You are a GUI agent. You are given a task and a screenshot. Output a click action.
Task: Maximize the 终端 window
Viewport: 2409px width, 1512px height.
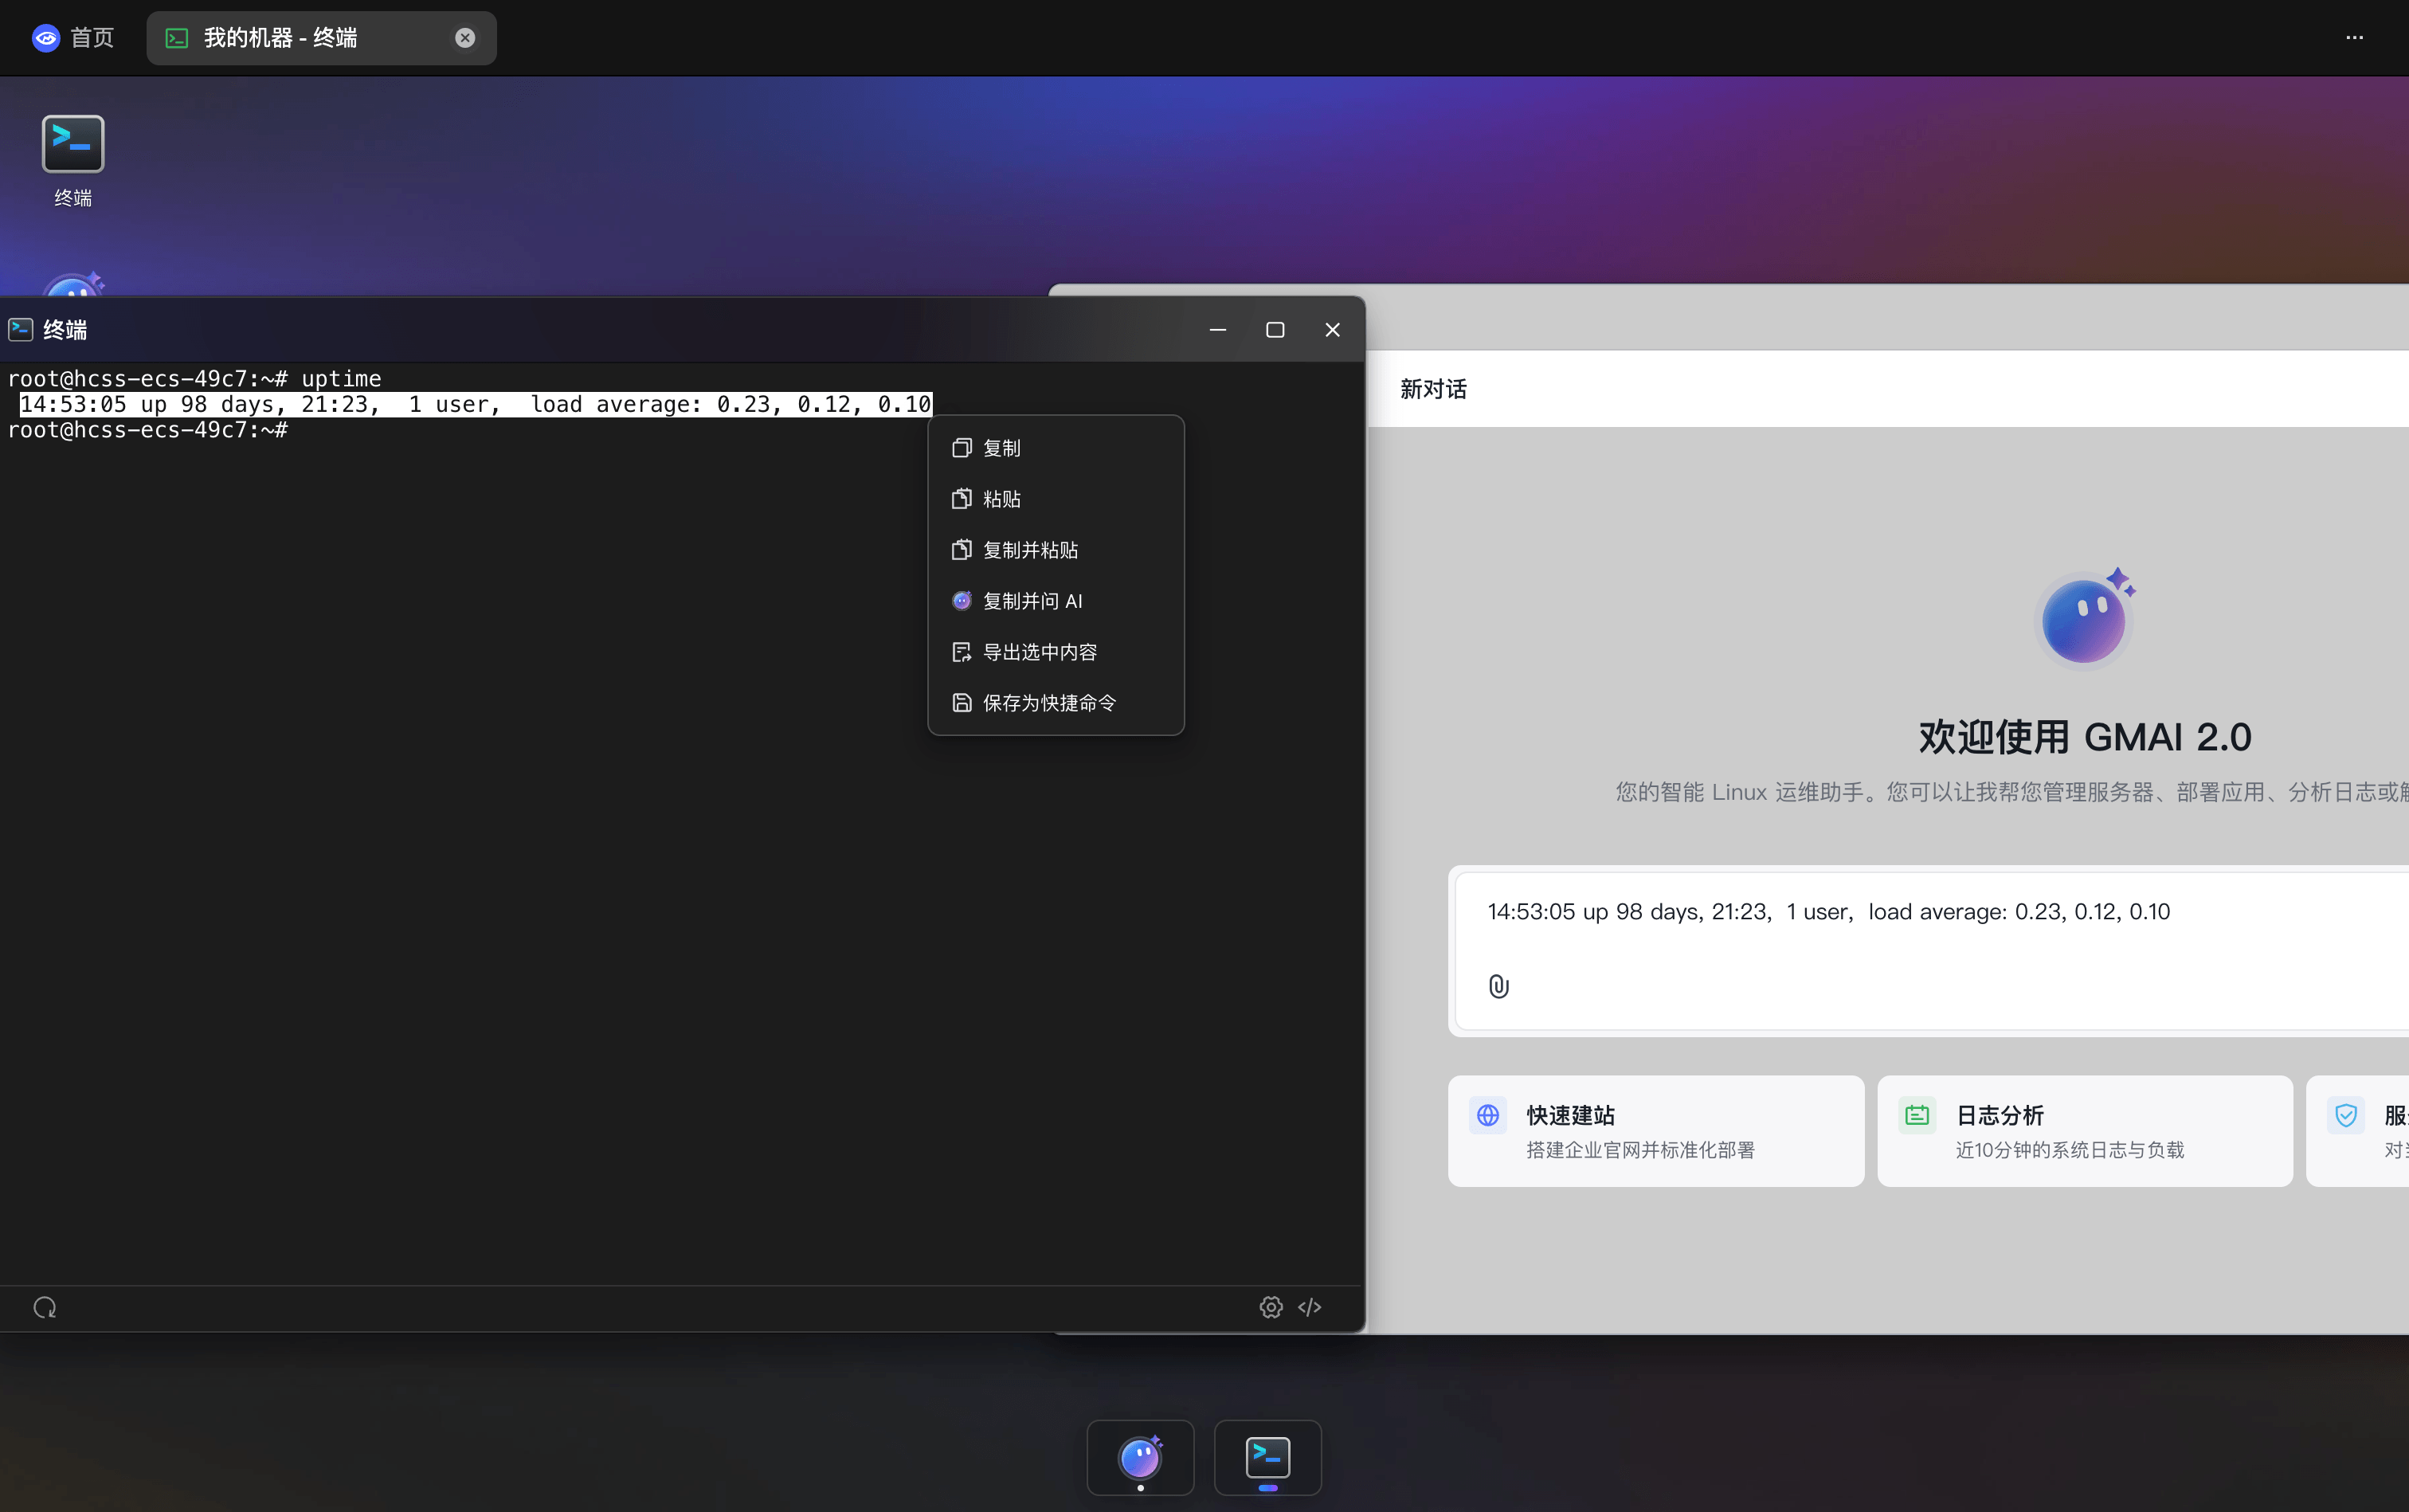(1275, 330)
